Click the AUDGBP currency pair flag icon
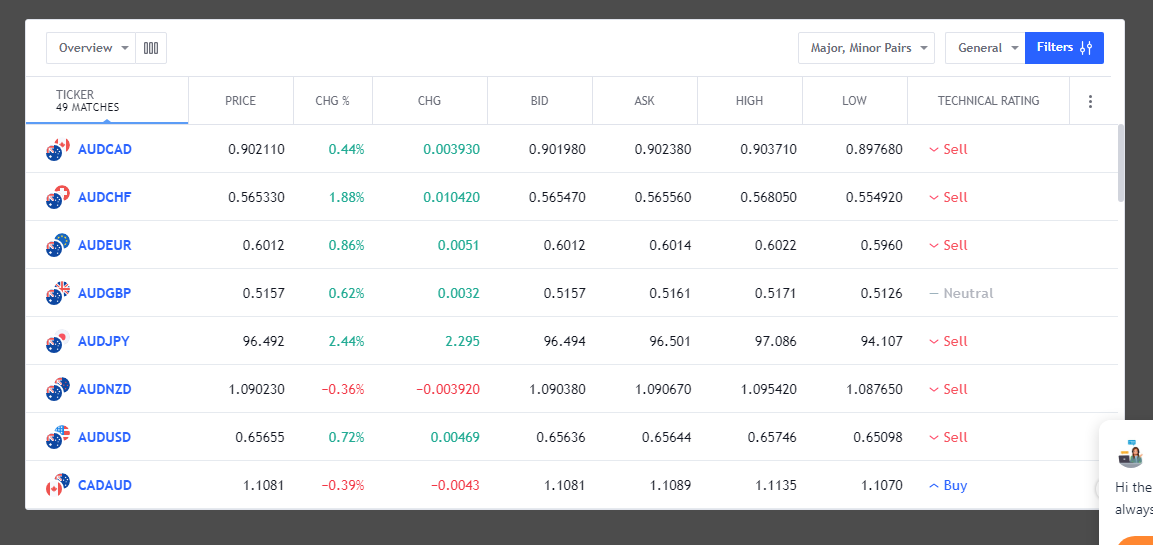Viewport: 1153px width, 545px height. 57,293
